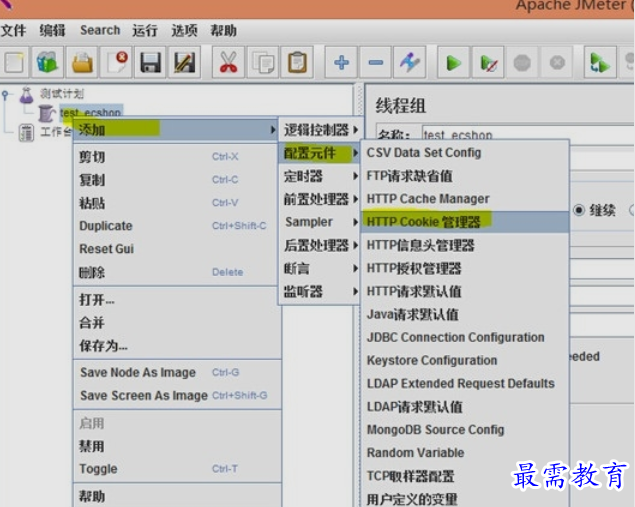Screen dimensions: 635x507
Task: Open the Sampler submenu
Action: point(320,222)
